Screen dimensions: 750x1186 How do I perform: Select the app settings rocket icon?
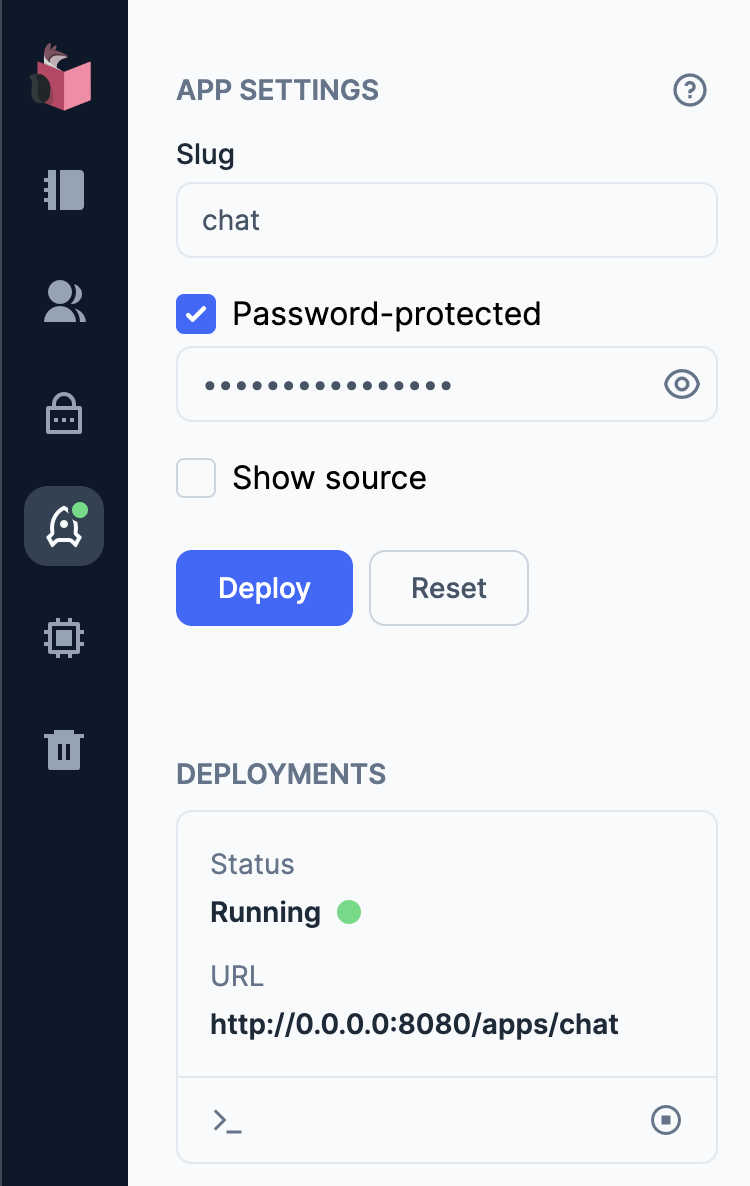point(64,526)
